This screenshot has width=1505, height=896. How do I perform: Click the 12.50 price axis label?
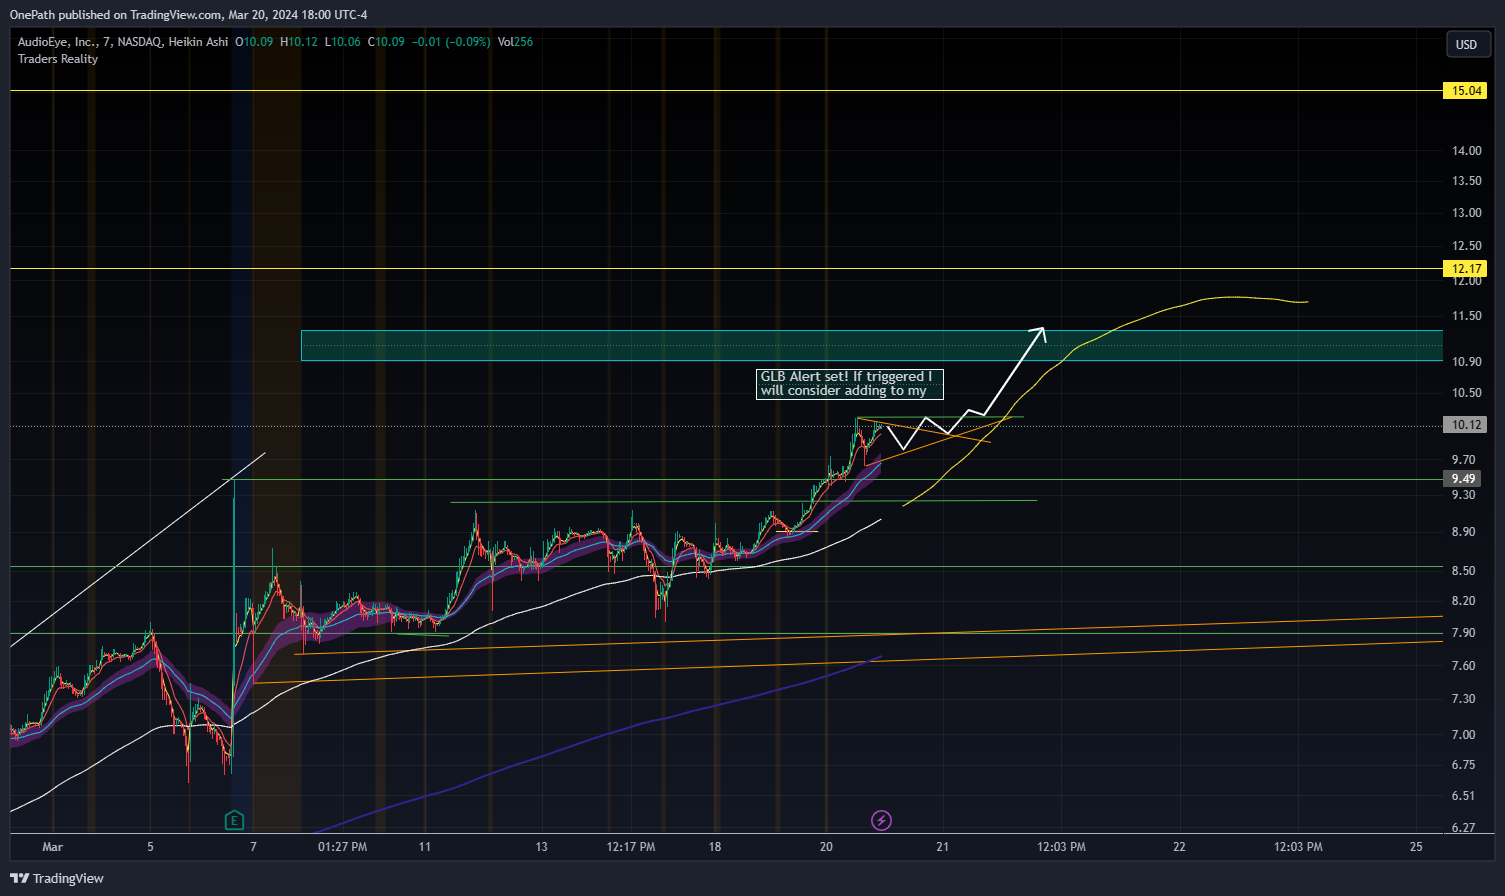pyautogui.click(x=1467, y=246)
